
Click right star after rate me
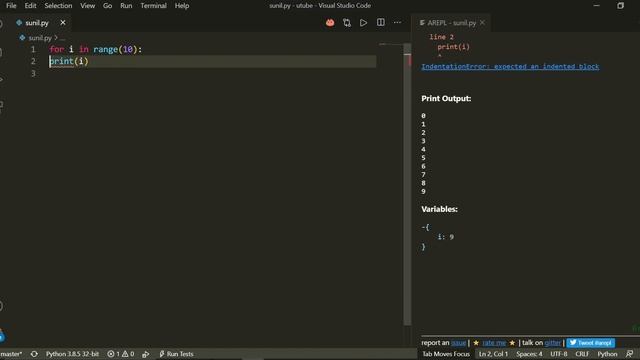click(x=512, y=343)
